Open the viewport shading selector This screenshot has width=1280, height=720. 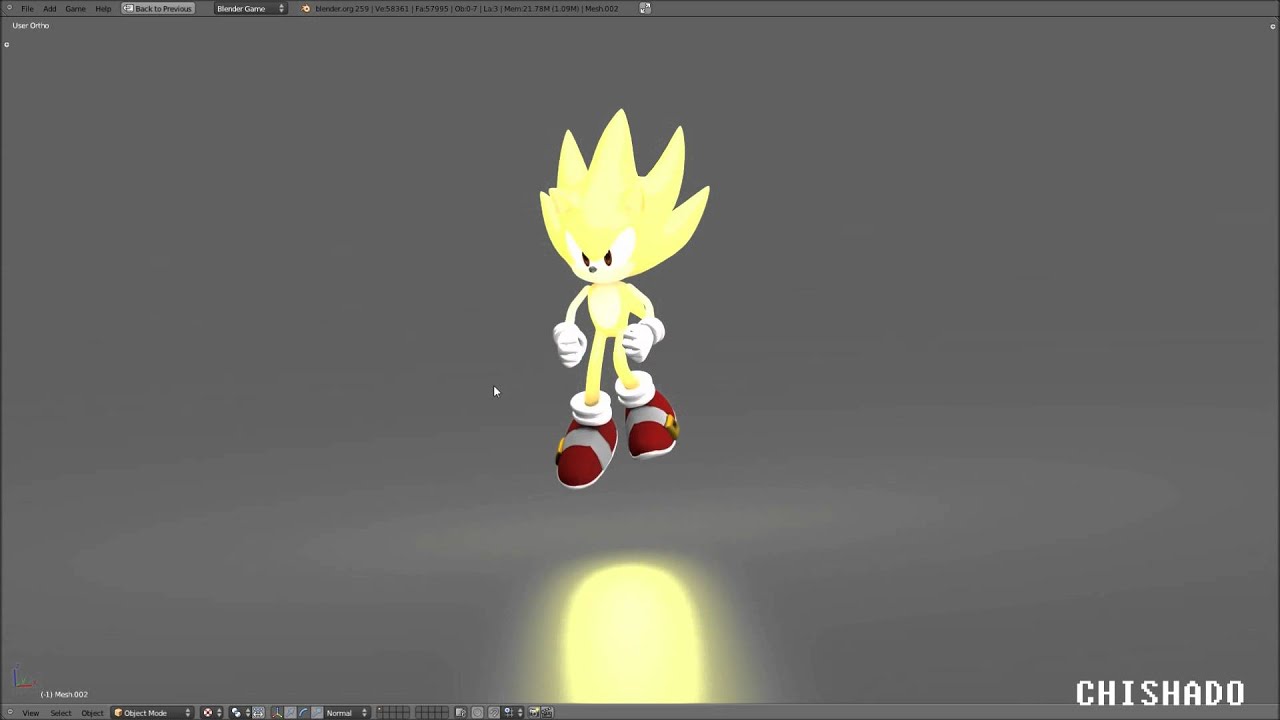pos(212,713)
